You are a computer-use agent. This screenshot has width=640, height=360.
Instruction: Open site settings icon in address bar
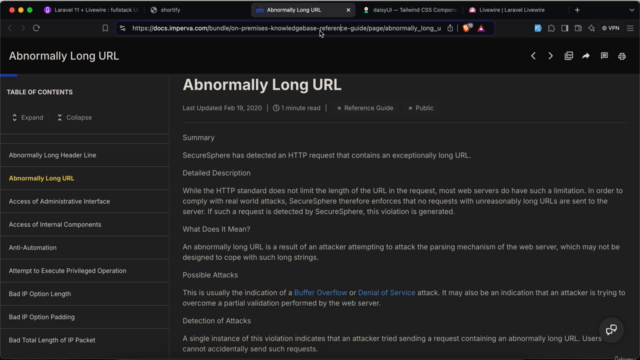pyautogui.click(x=122, y=28)
